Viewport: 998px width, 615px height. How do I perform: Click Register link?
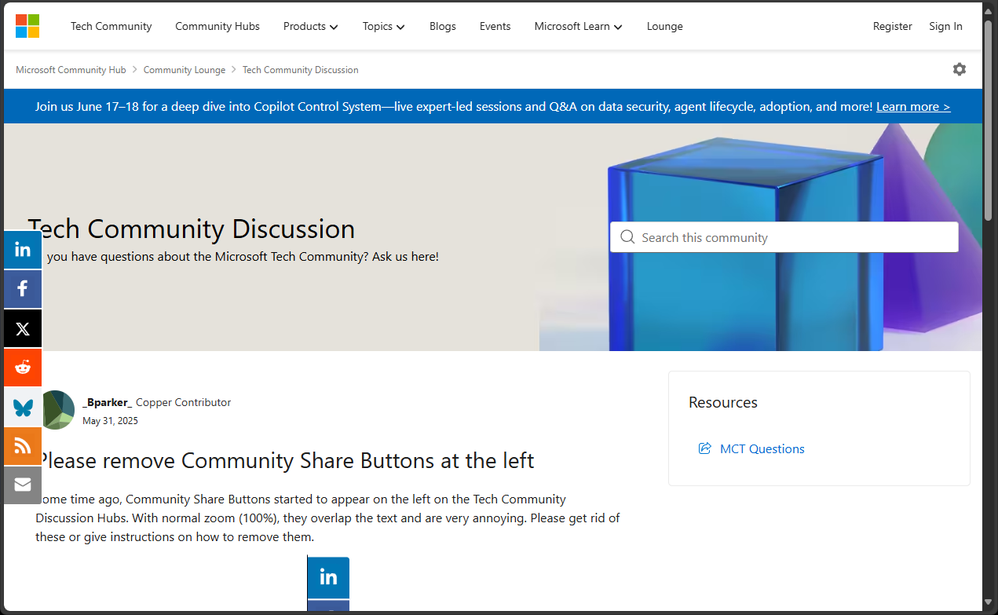click(x=892, y=26)
